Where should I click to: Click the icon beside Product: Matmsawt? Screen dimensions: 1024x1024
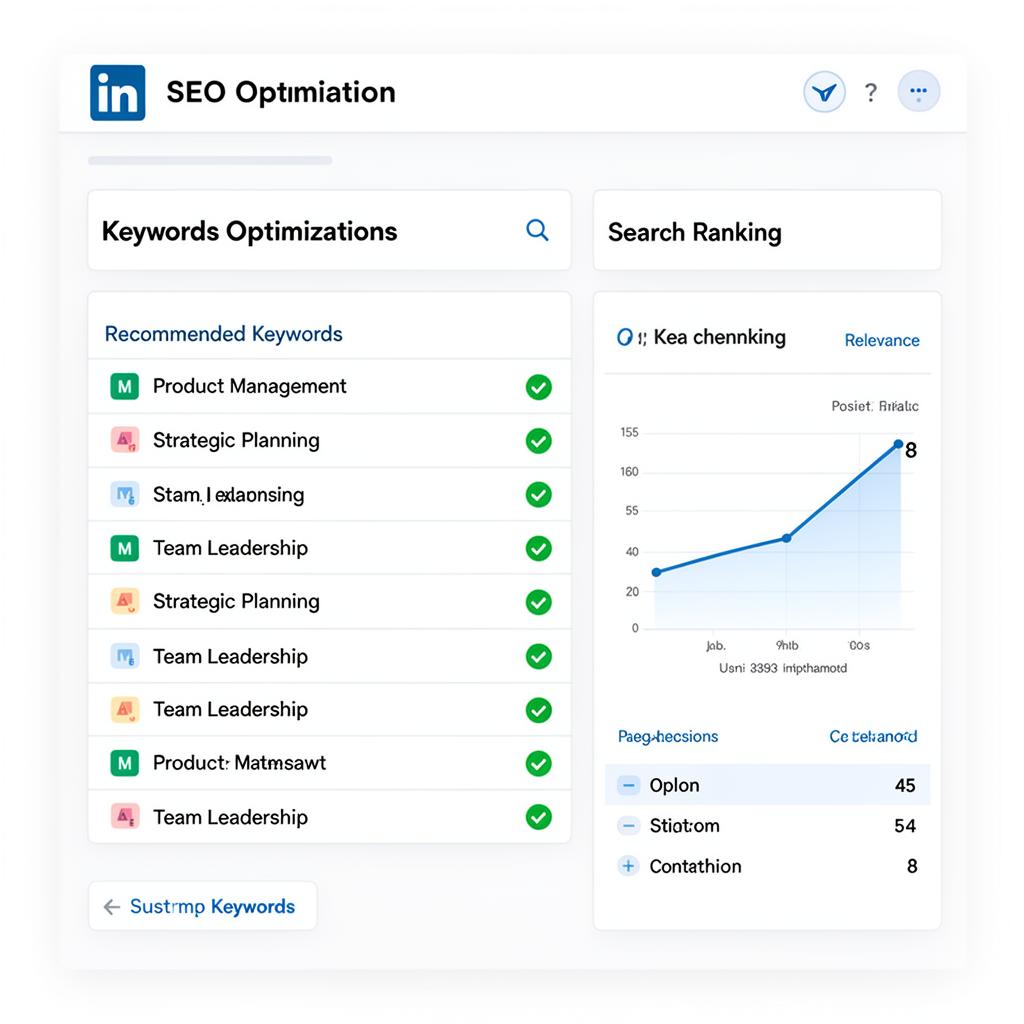125,763
